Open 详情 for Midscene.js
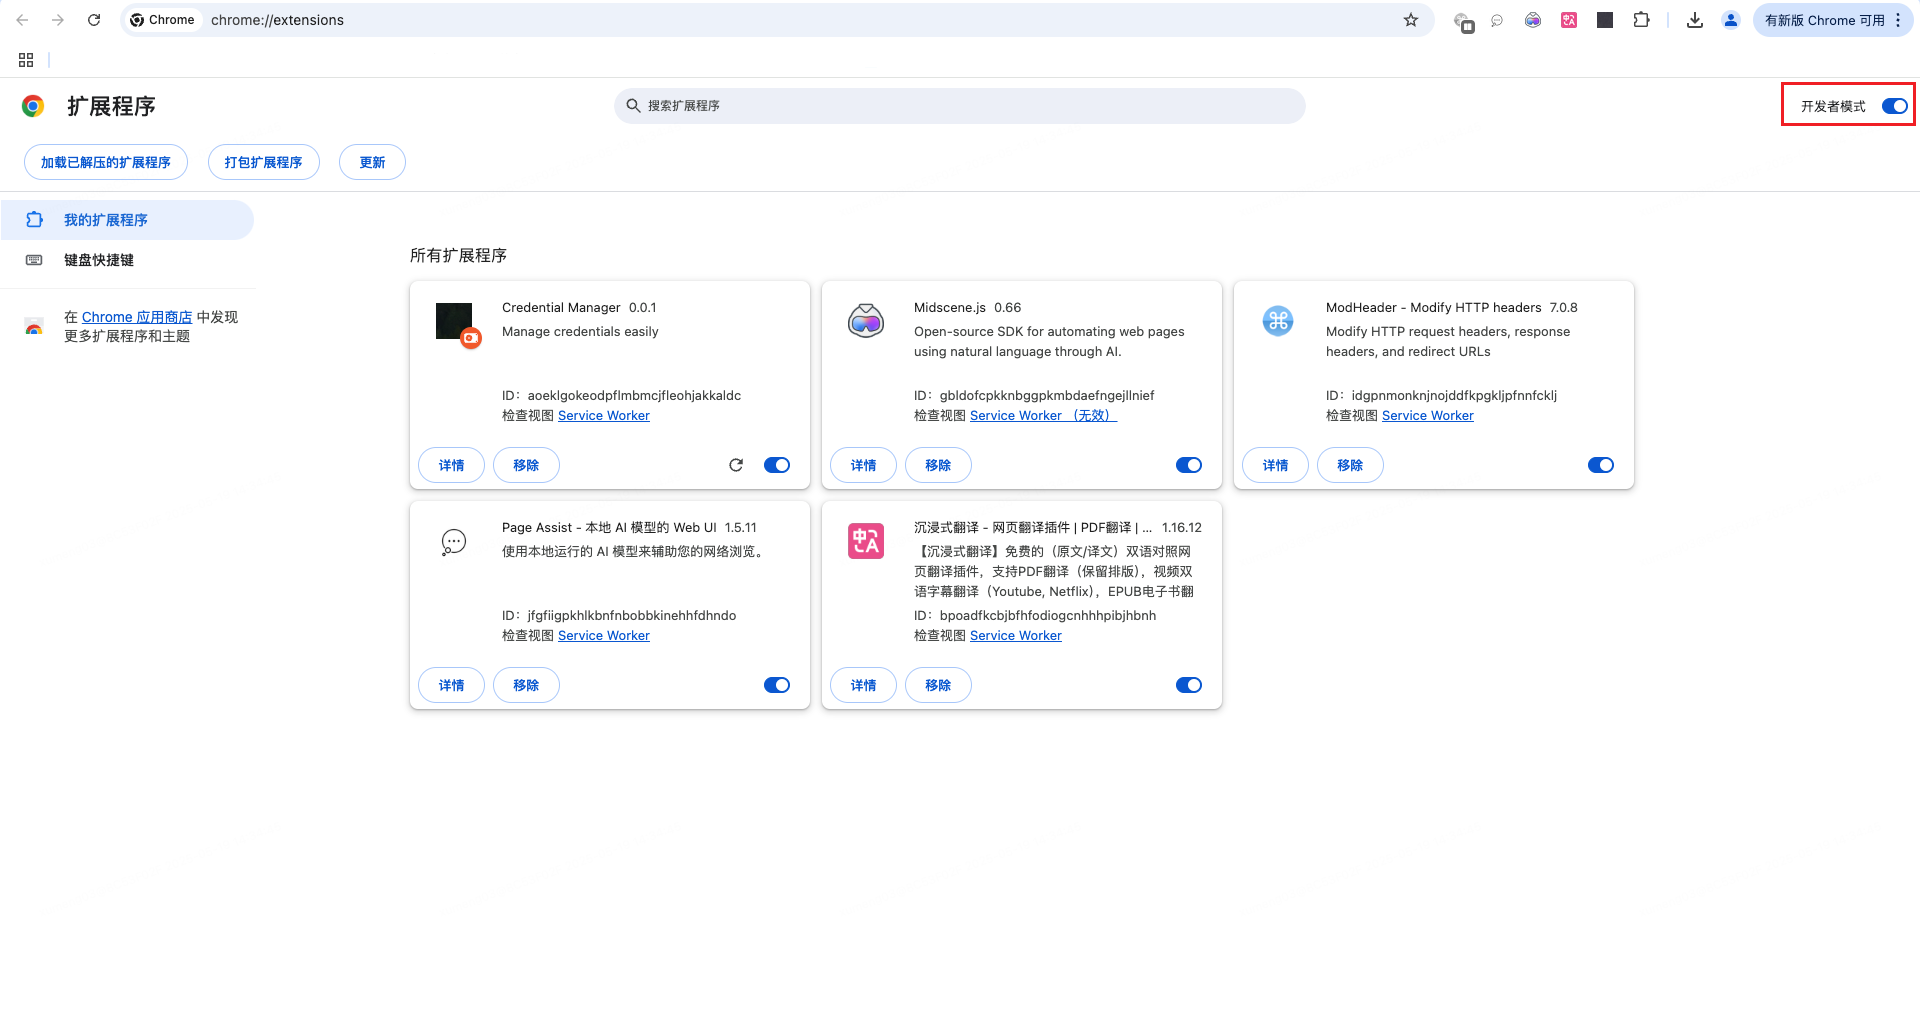Image resolution: width=1920 pixels, height=1036 pixels. 863,465
